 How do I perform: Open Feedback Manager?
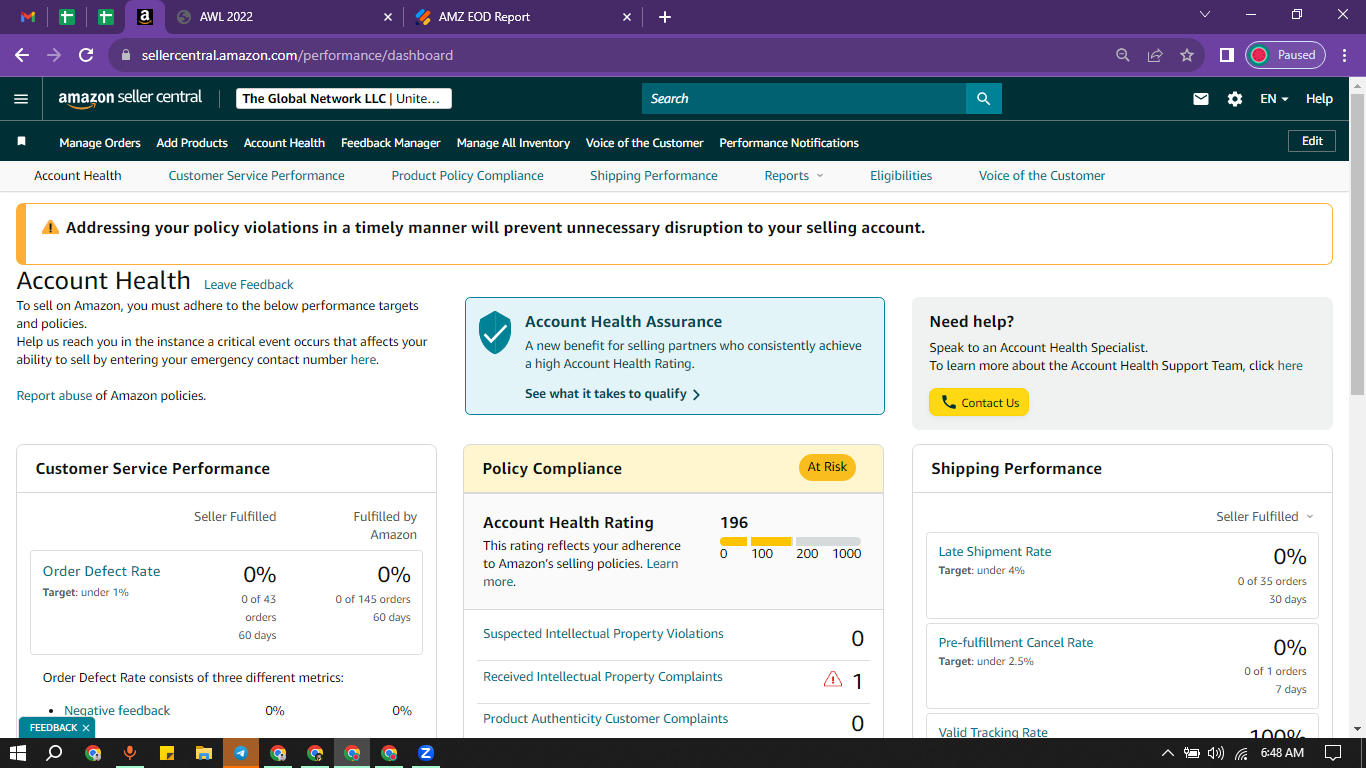(391, 143)
